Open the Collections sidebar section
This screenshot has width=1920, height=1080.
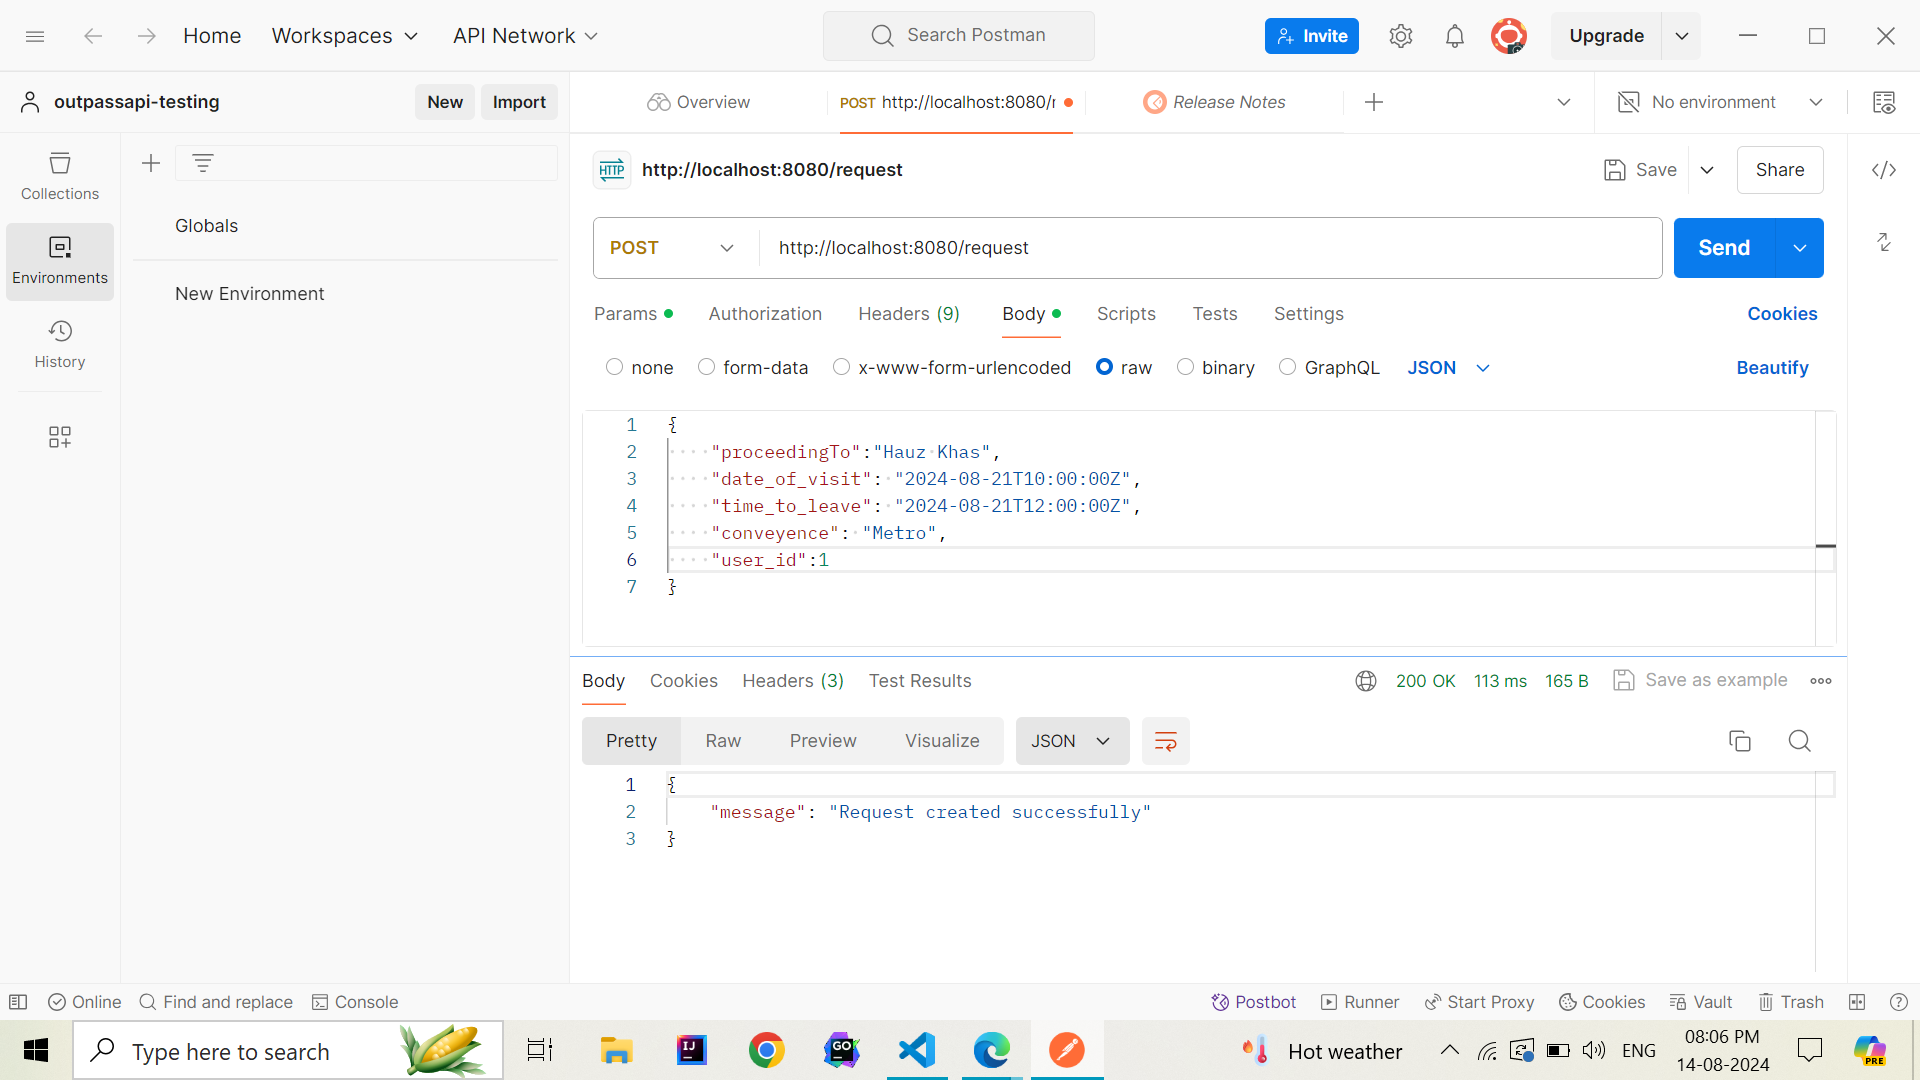pos(60,176)
